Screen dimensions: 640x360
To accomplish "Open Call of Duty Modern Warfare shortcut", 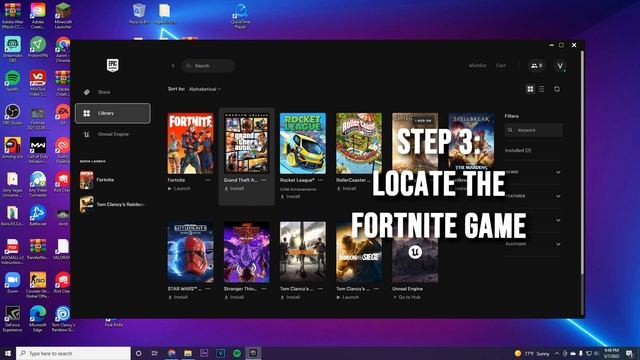I will 38,150.
